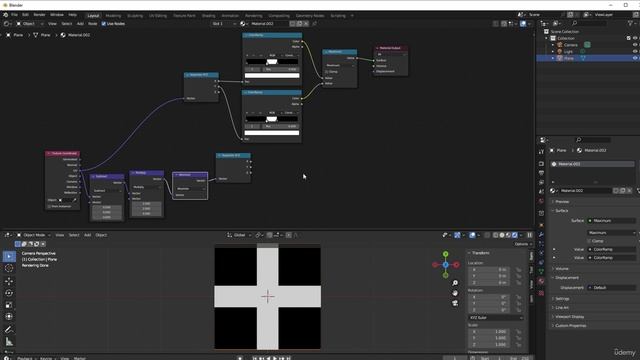Open the Maximum operation dropdown in properties panel
This screenshot has width=640, height=360.
point(611,233)
